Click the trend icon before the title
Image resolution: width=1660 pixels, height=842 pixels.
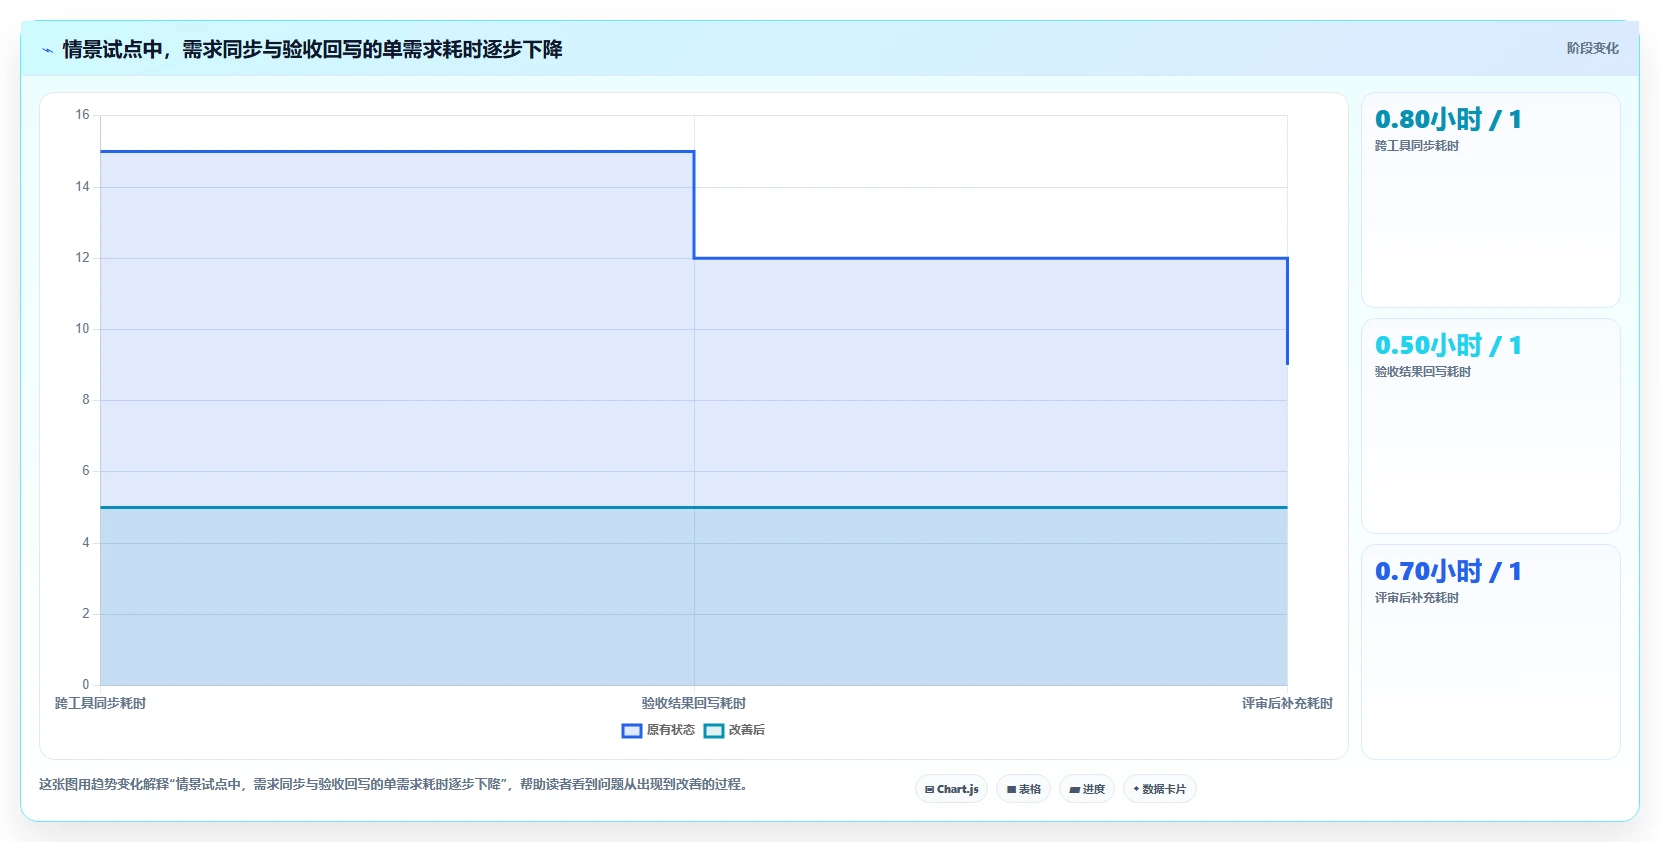47,50
